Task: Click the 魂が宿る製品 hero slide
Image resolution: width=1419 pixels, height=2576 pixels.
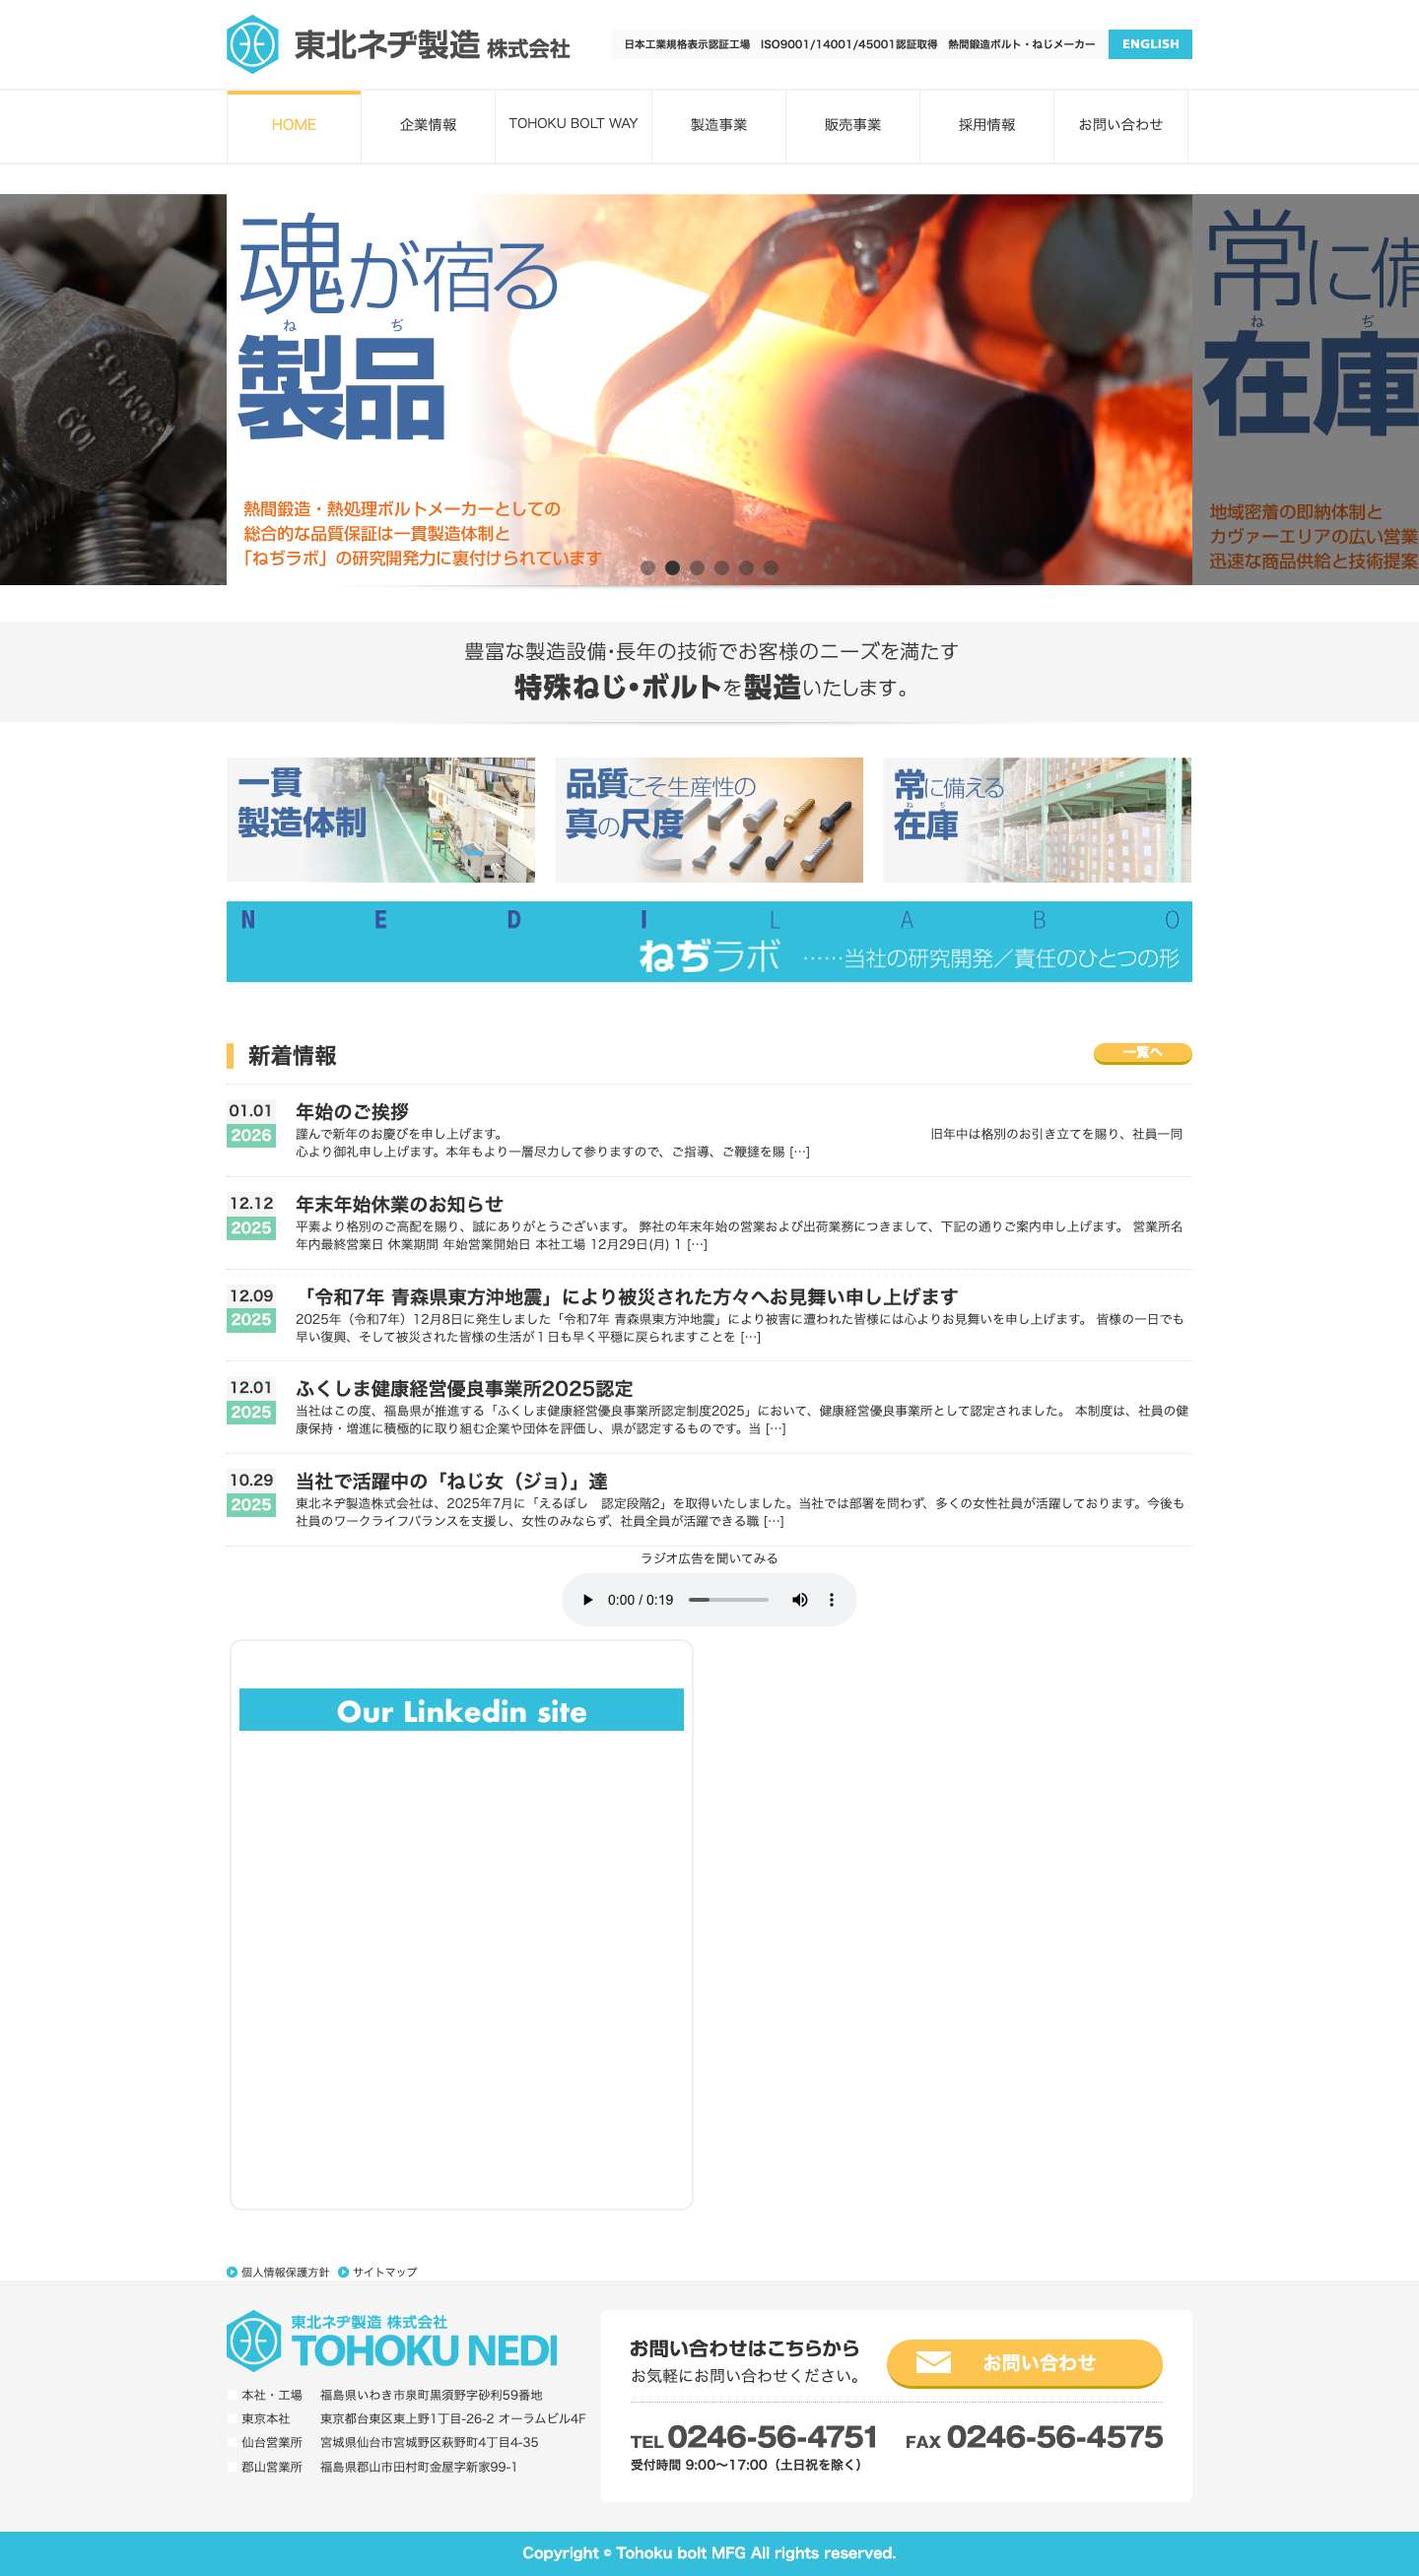Action: coord(709,389)
